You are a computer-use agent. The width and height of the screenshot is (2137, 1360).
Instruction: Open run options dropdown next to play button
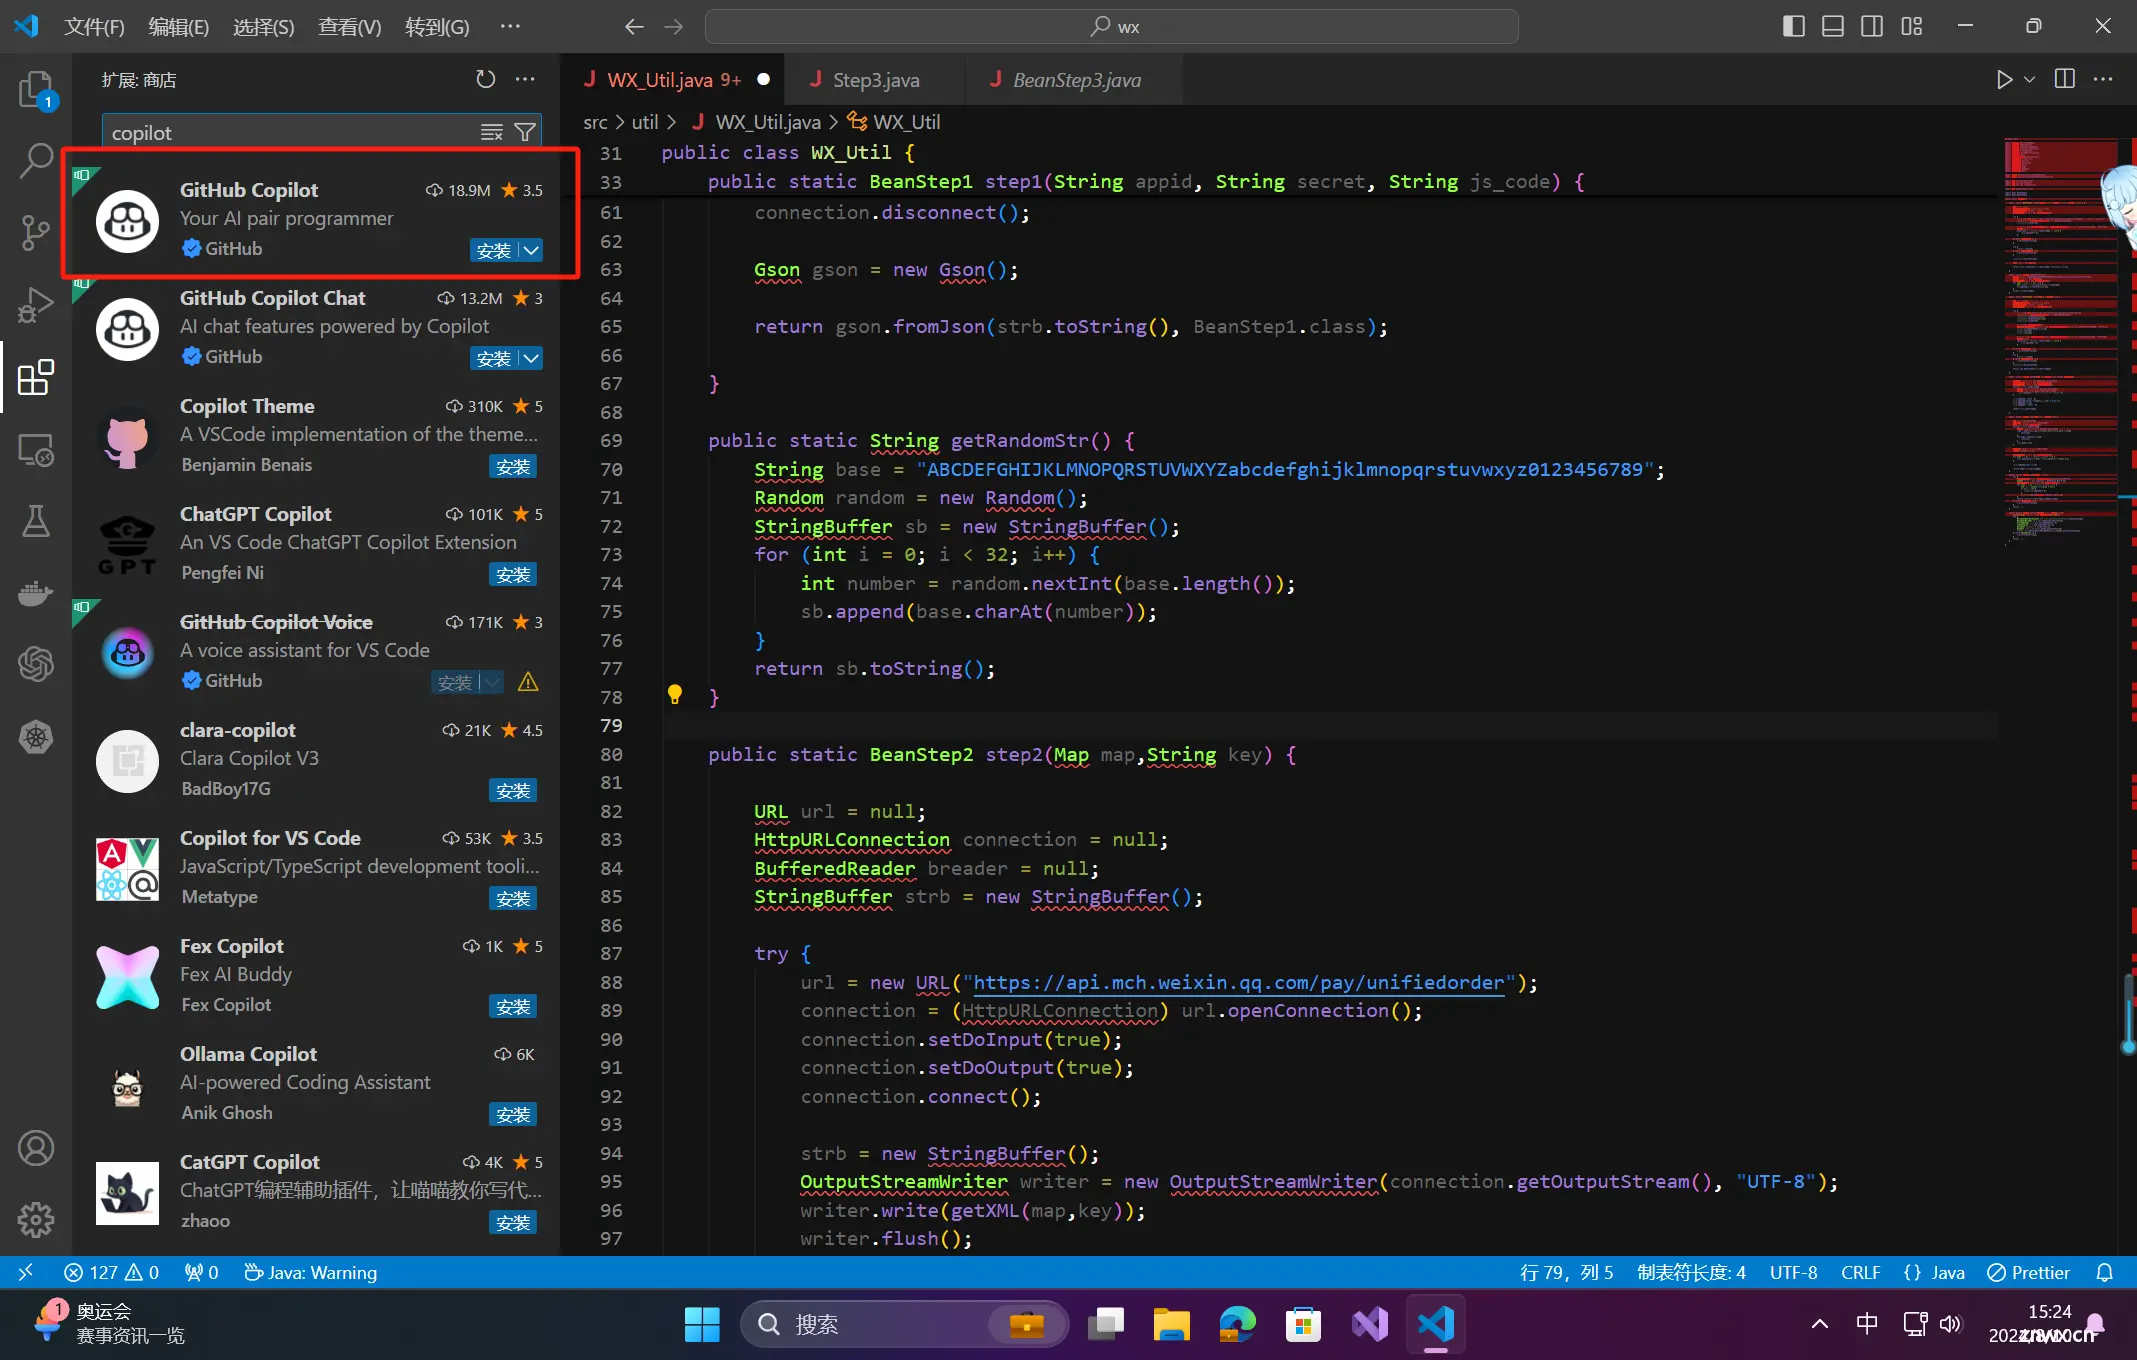point(2029,79)
